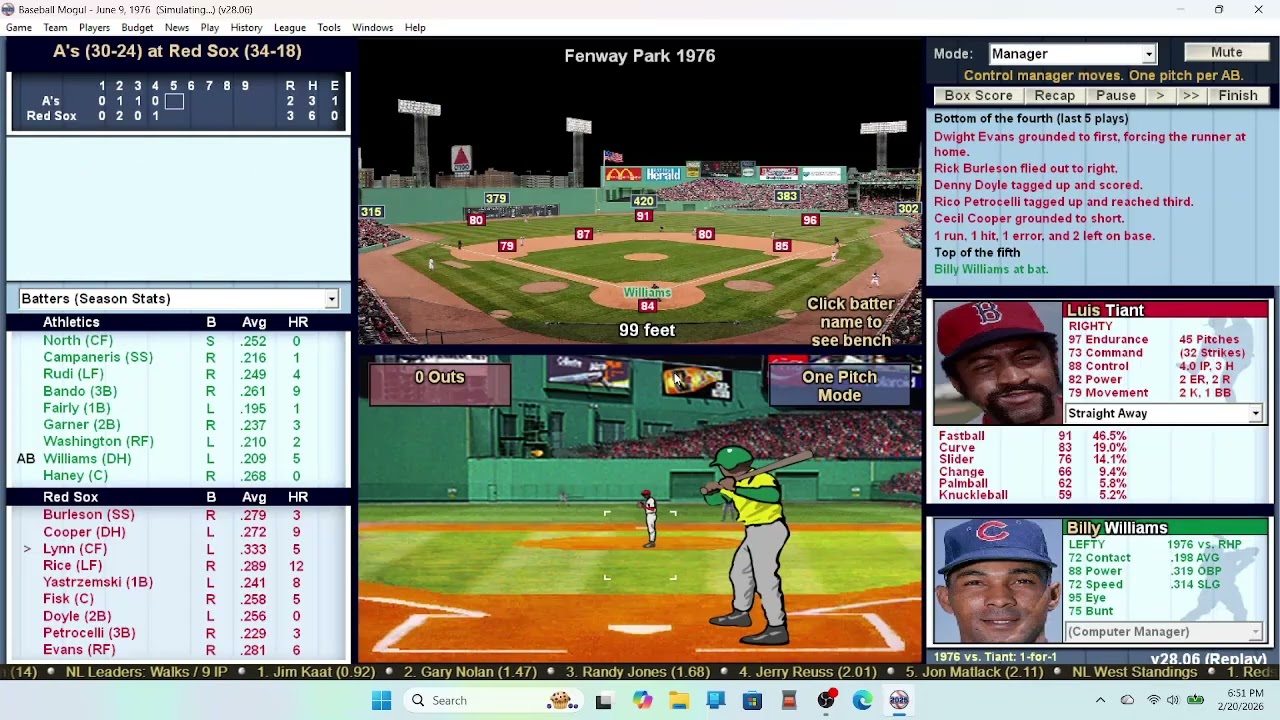
Task: Open the Windows menu
Action: click(x=372, y=28)
